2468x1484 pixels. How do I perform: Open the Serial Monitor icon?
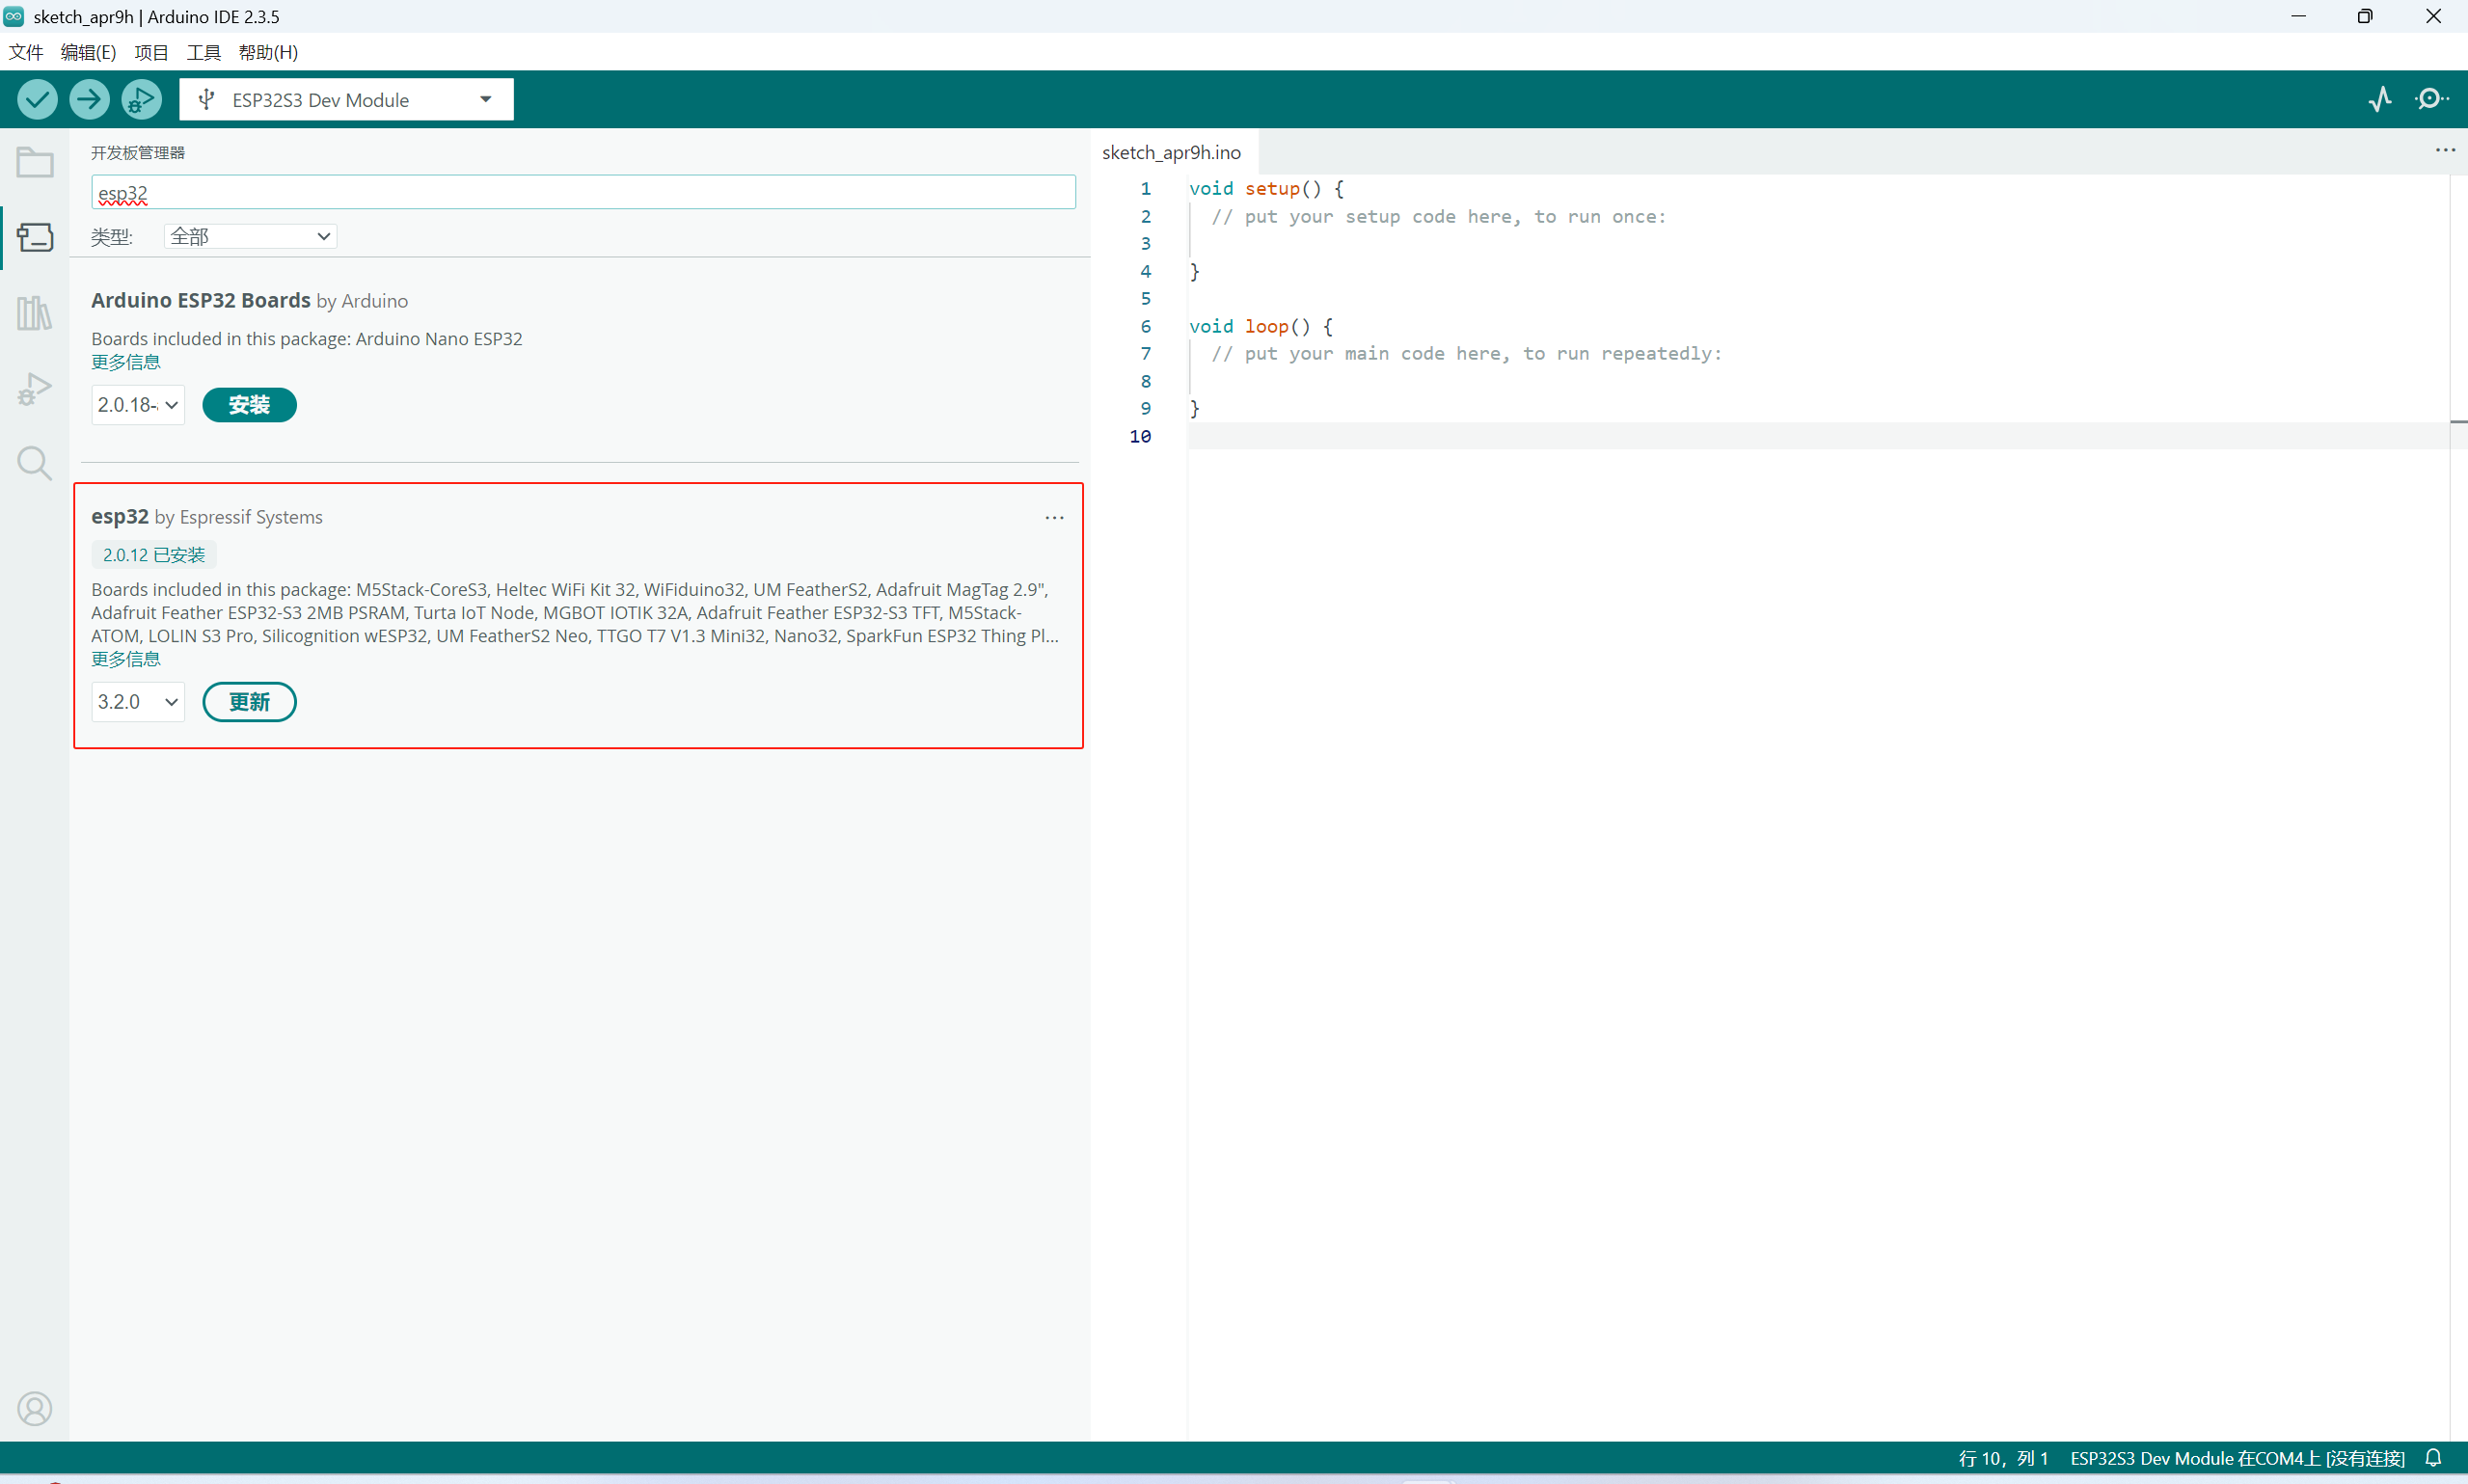point(2431,99)
